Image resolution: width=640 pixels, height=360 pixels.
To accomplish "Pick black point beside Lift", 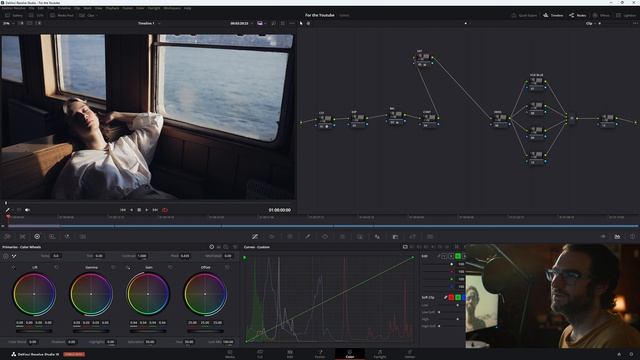I will tap(13, 267).
